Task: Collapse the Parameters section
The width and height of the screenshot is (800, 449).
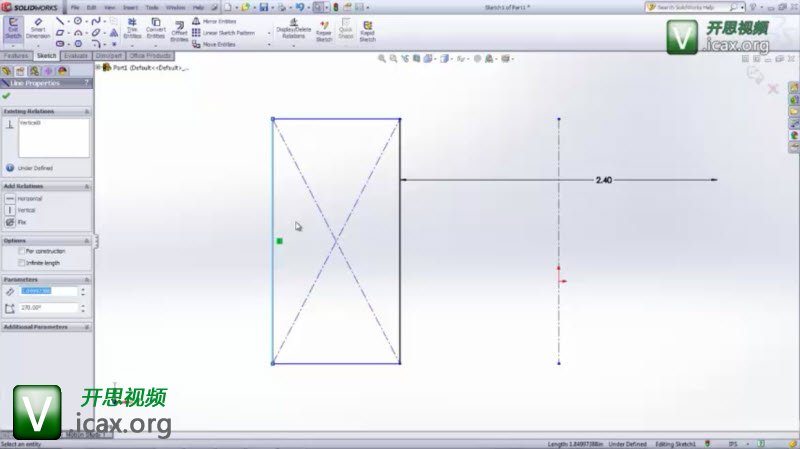Action: [87, 280]
